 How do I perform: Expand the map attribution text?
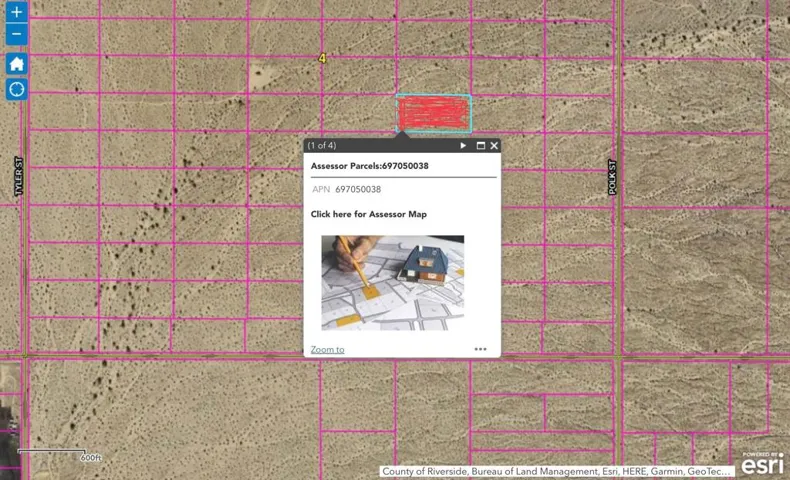click(556, 471)
